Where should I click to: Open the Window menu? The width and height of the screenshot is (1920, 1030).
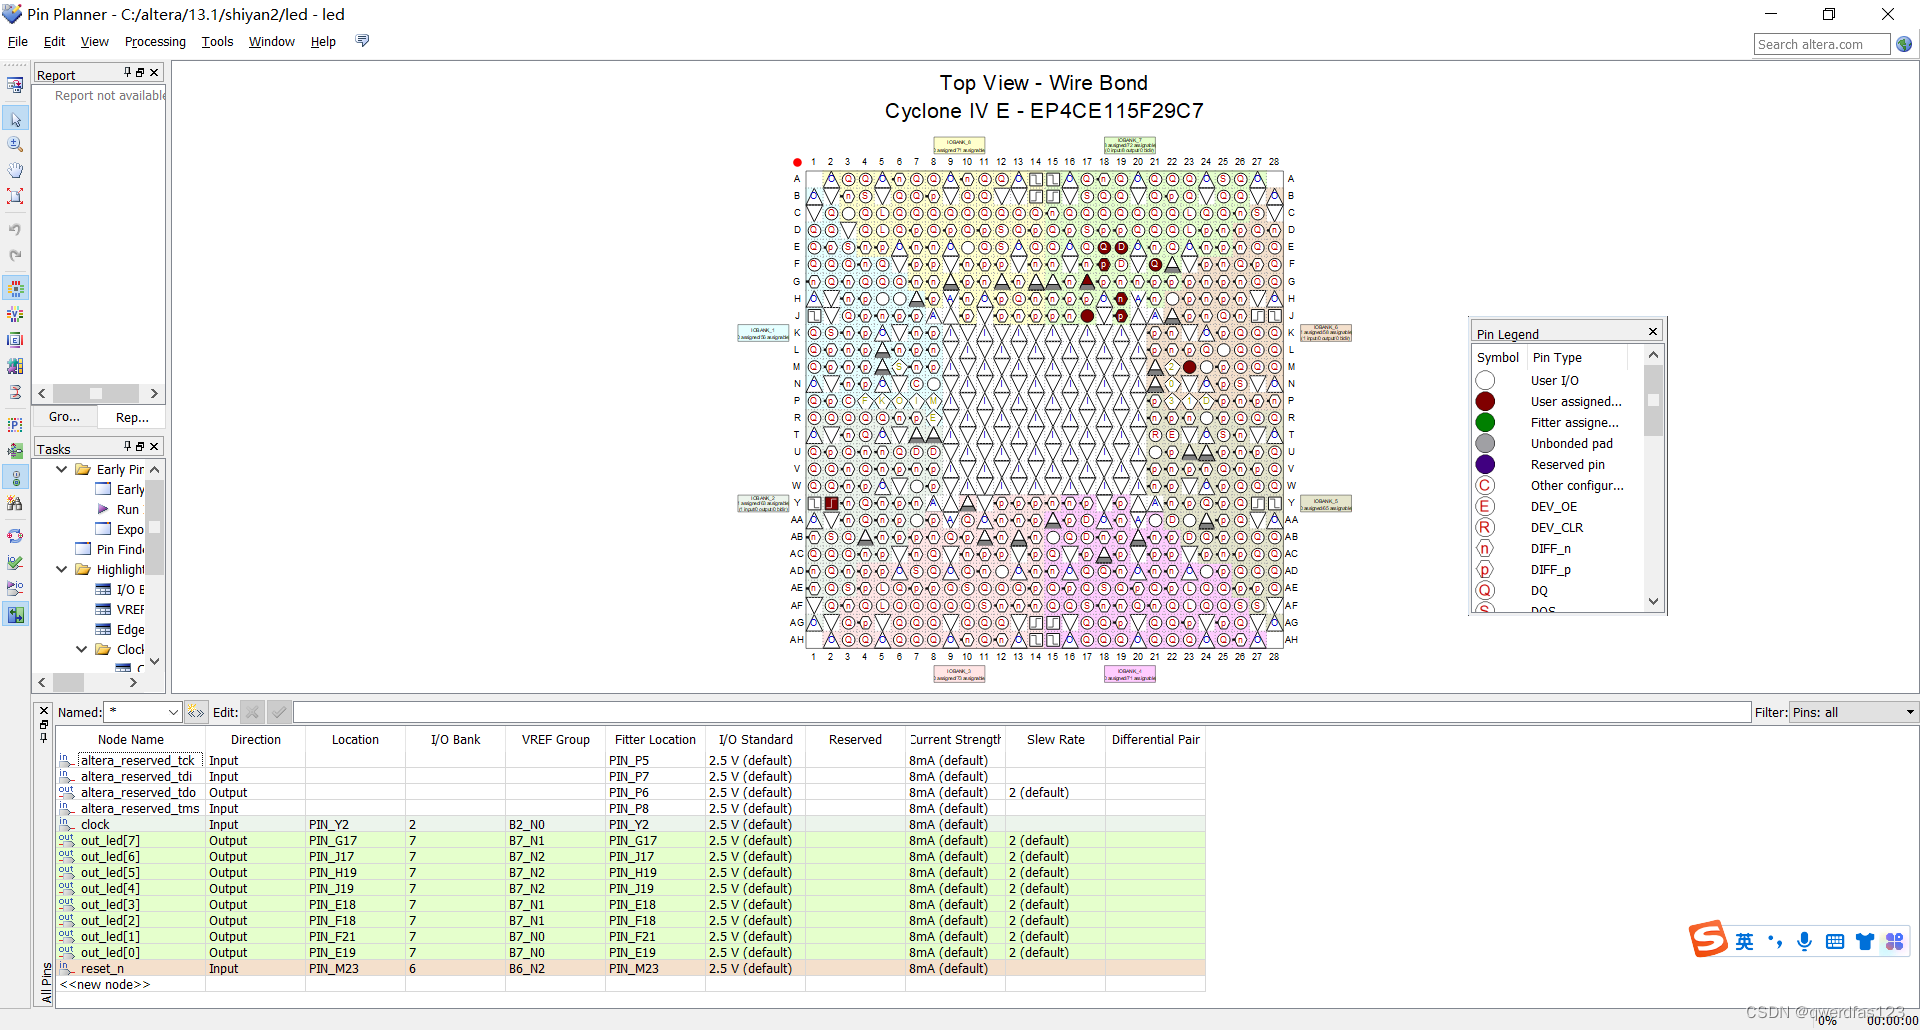click(271, 41)
